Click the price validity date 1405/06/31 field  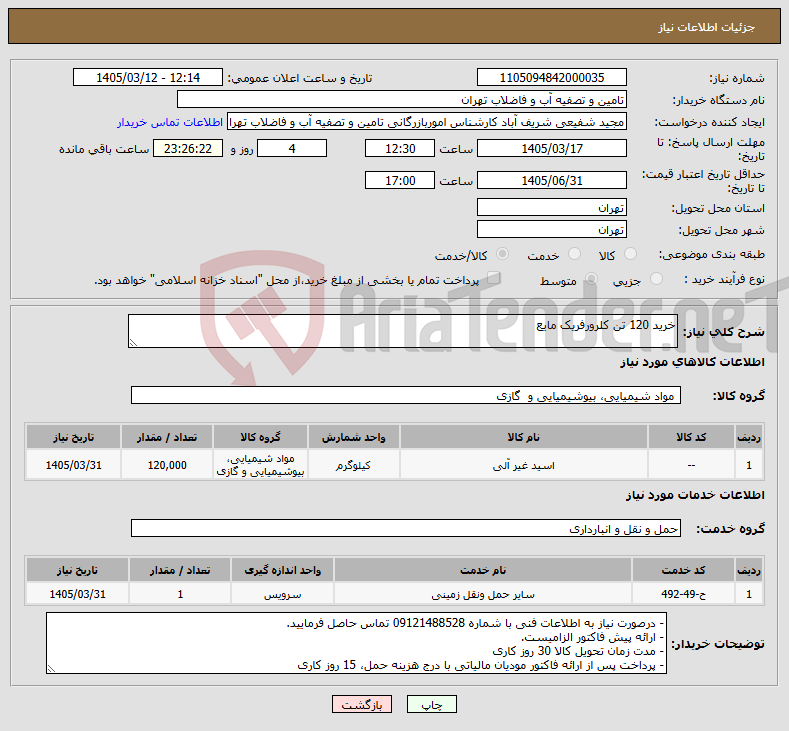click(551, 181)
